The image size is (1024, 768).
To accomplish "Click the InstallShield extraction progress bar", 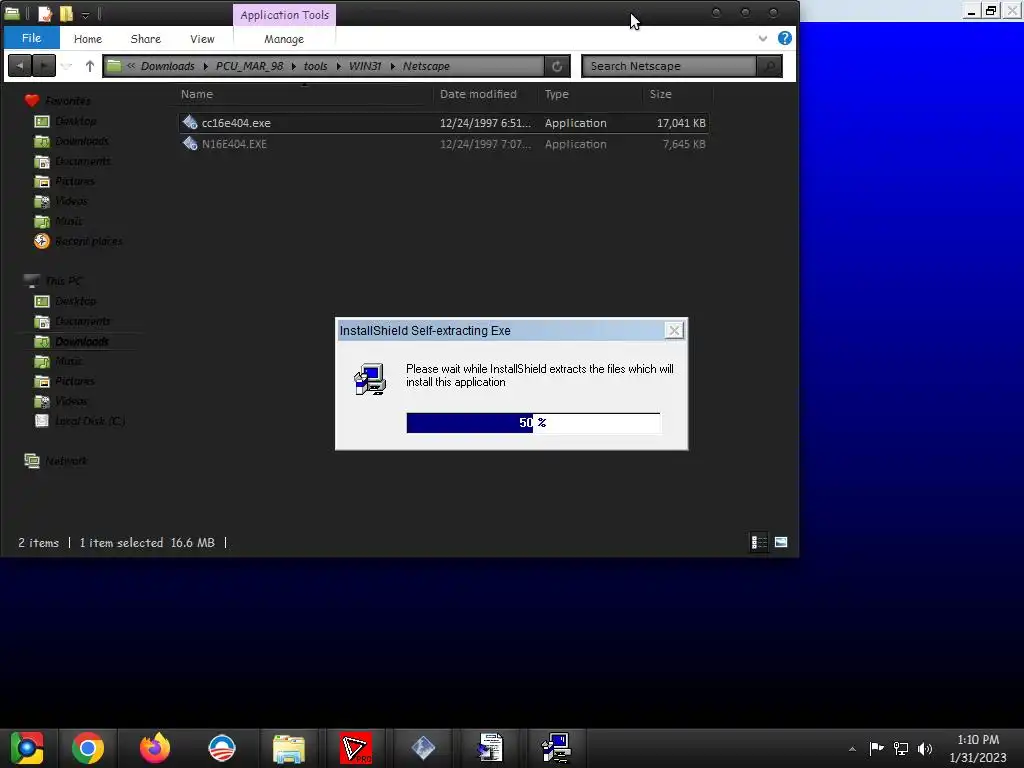I will [533, 423].
